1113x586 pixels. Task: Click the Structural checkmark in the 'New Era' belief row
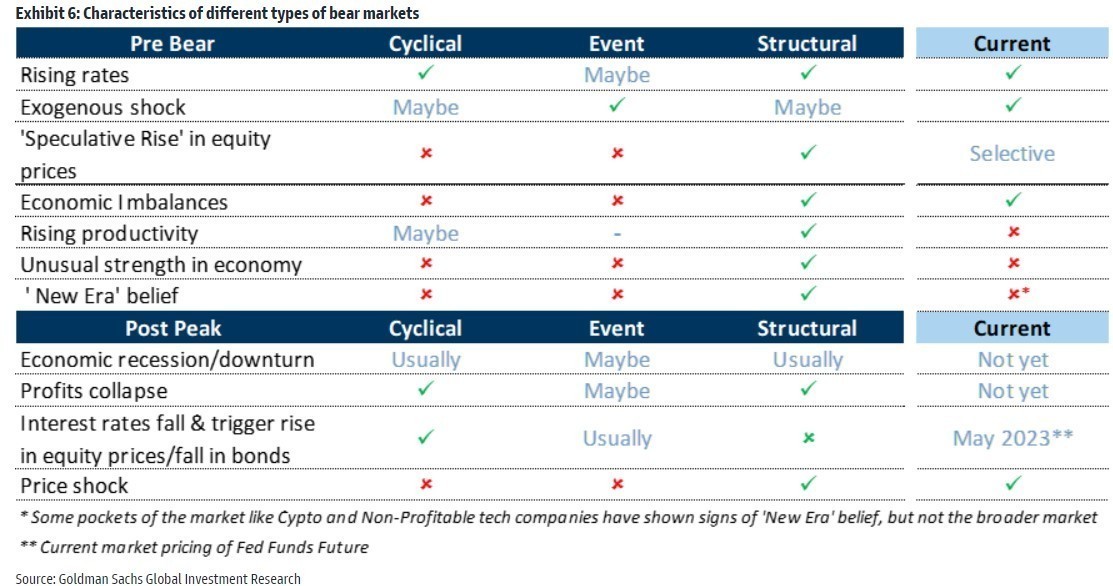tap(808, 293)
